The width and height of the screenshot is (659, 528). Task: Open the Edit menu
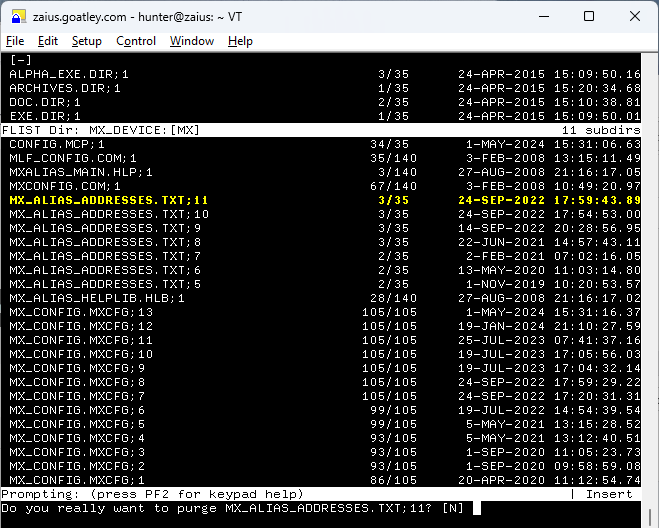[47, 41]
